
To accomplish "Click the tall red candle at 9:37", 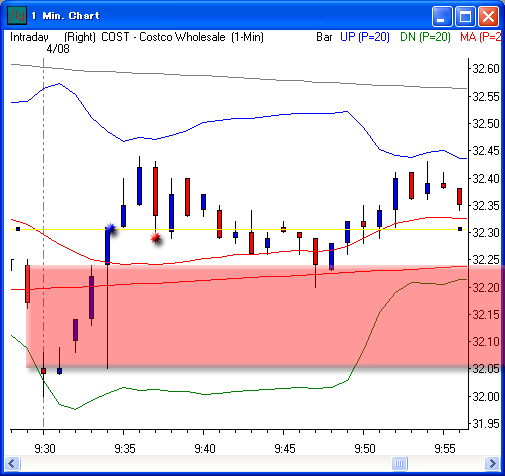I will point(155,191).
